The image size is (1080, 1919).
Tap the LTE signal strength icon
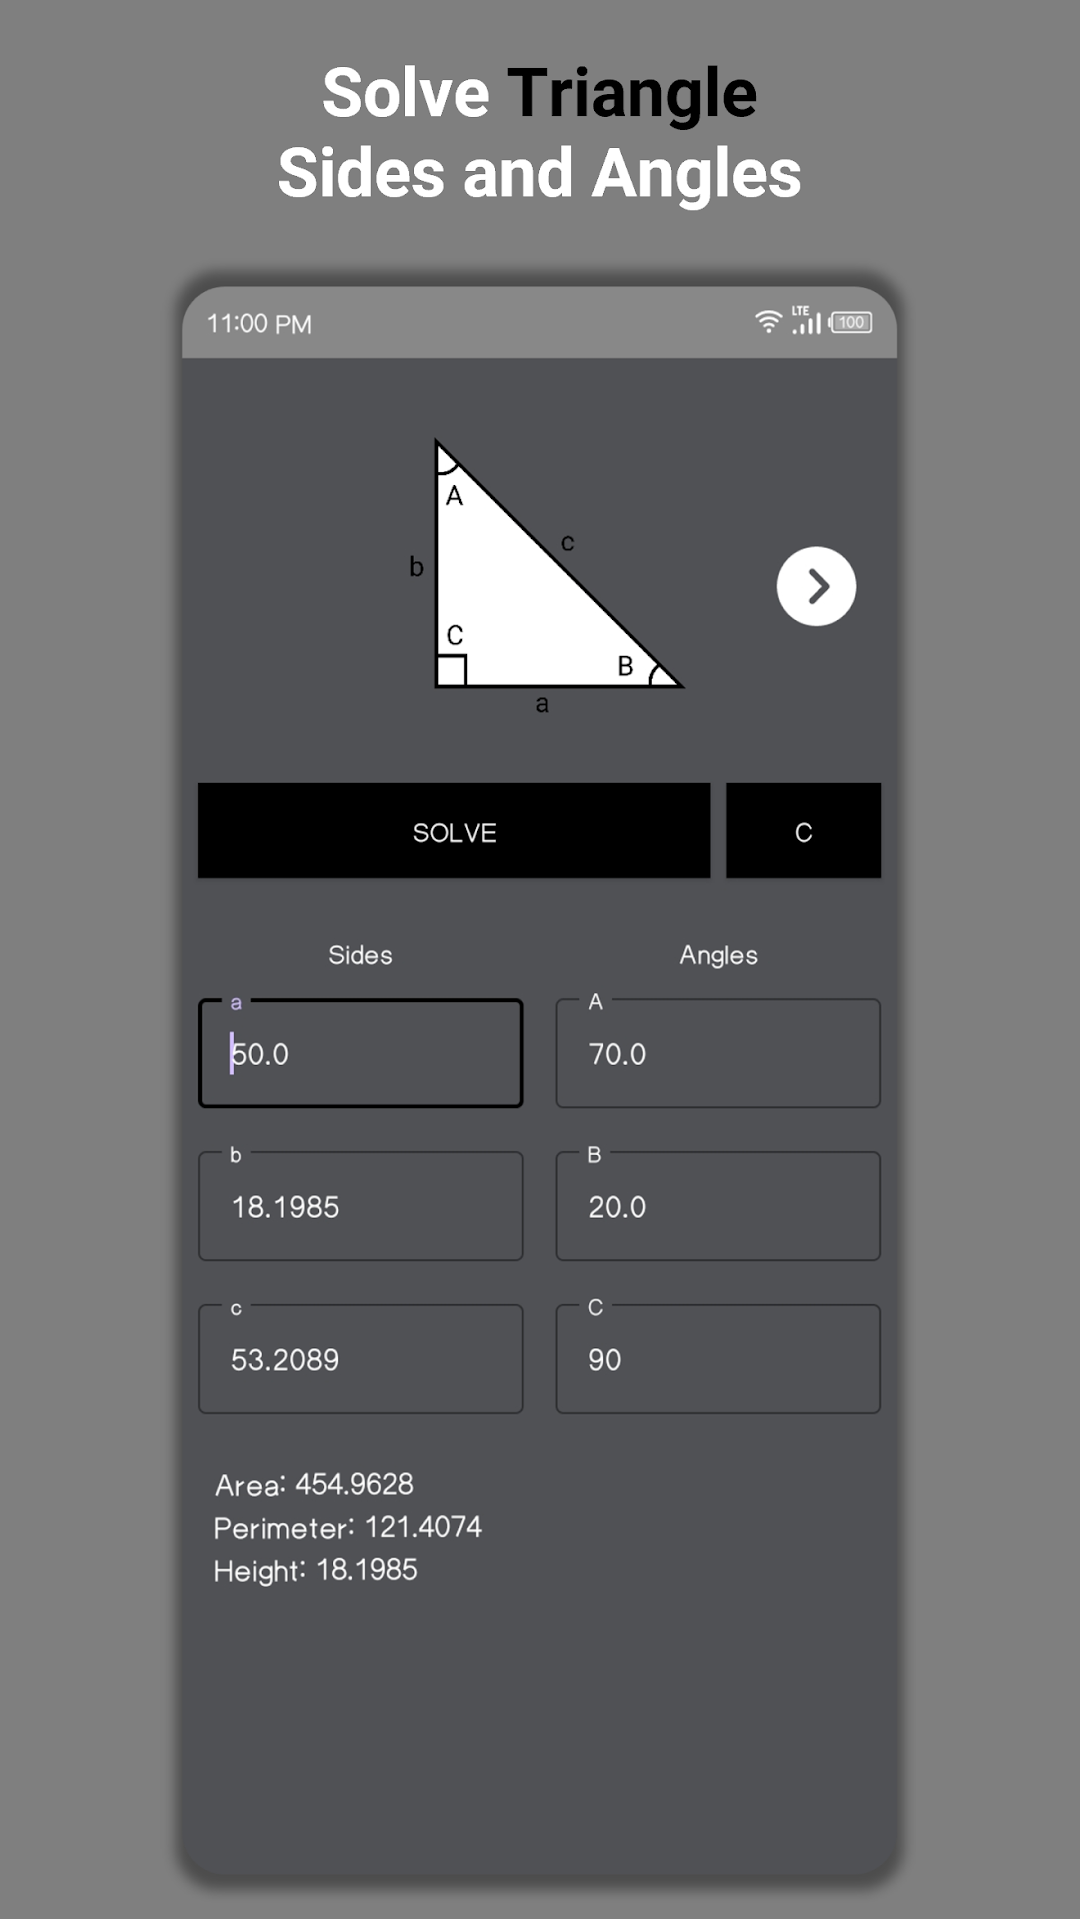806,320
